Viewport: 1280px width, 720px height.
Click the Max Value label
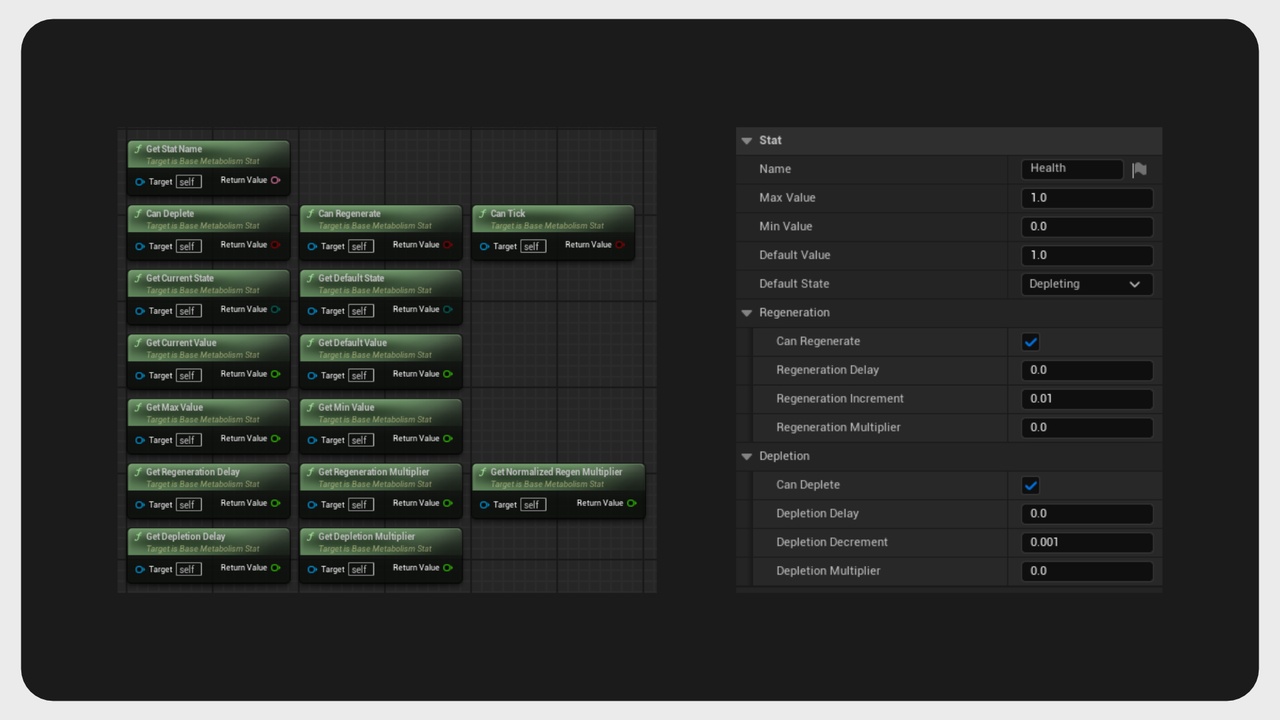tap(787, 198)
